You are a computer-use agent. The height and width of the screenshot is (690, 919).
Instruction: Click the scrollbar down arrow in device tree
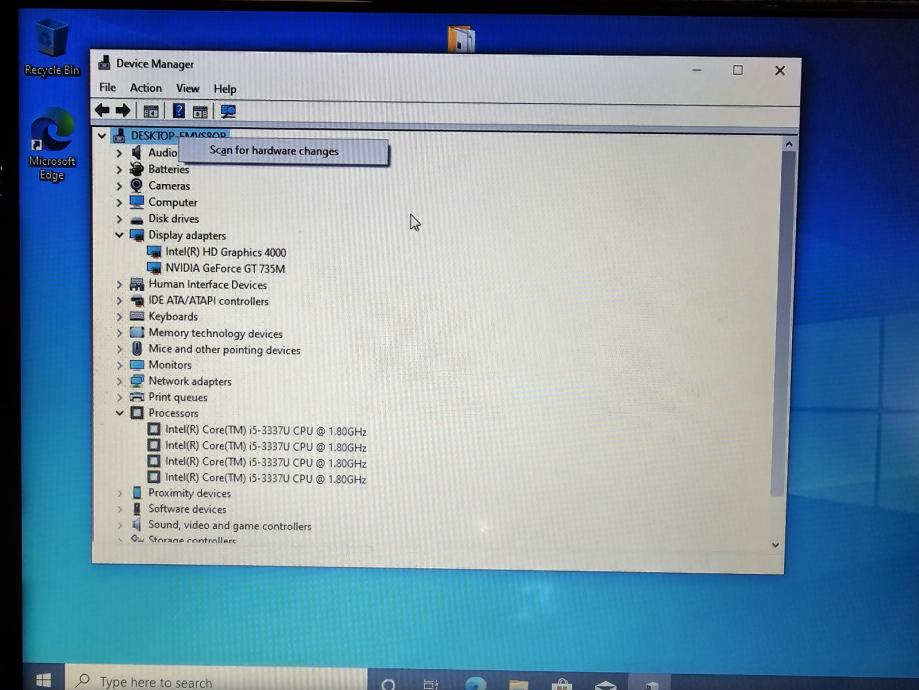coord(775,545)
